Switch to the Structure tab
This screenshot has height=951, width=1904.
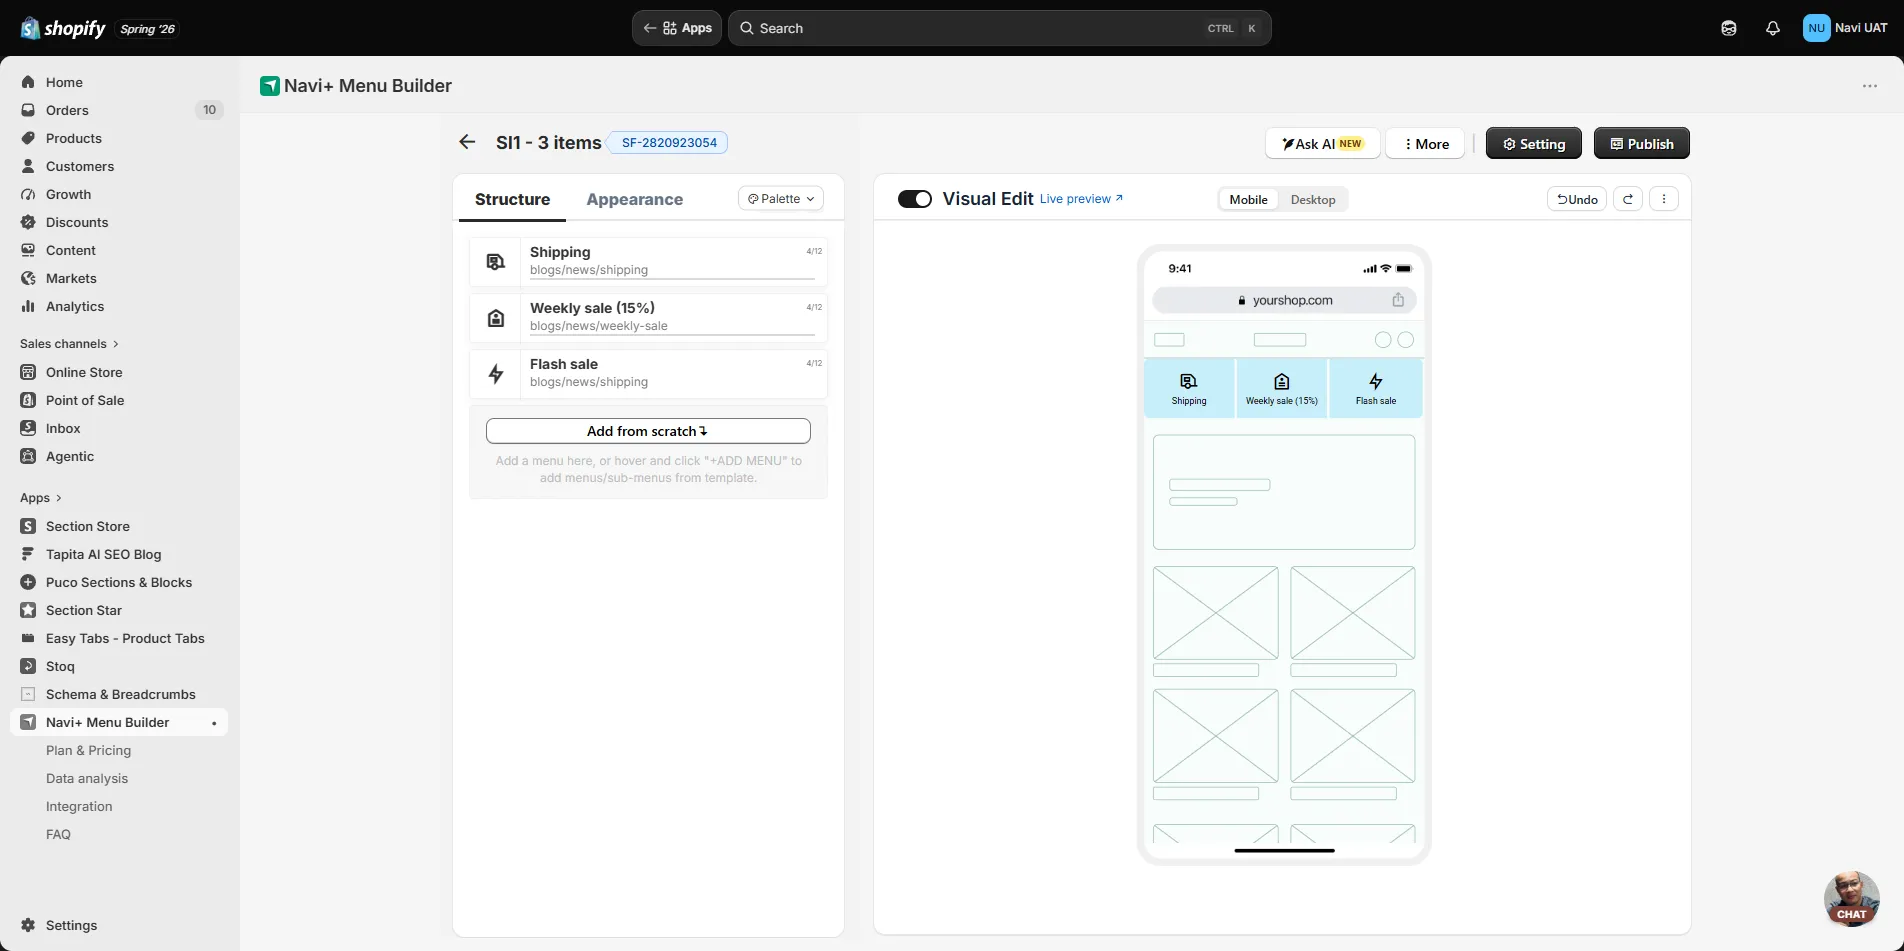click(x=512, y=199)
